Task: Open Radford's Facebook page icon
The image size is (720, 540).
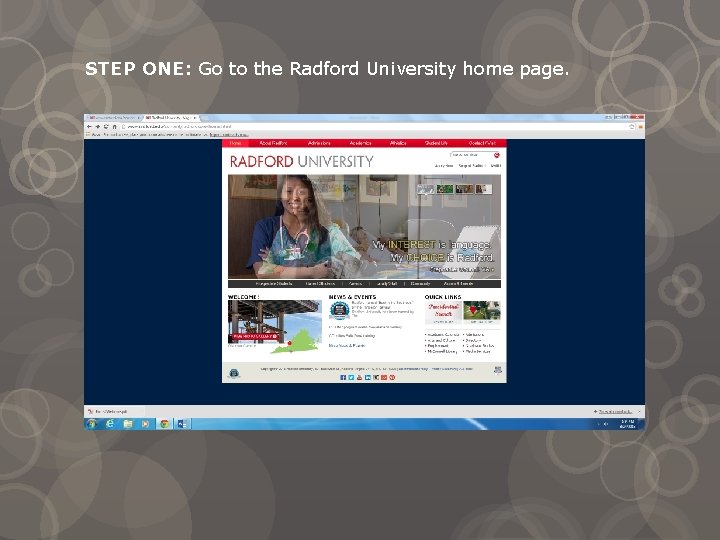Action: pos(343,377)
